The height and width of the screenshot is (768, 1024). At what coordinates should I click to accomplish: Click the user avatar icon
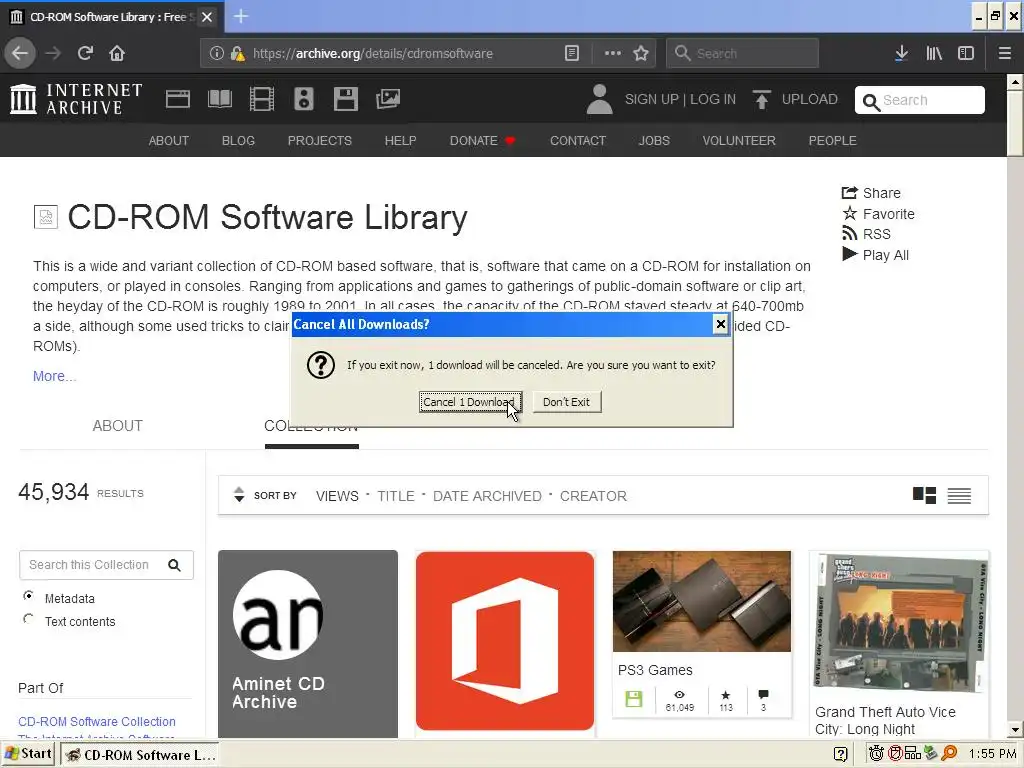[x=599, y=99]
